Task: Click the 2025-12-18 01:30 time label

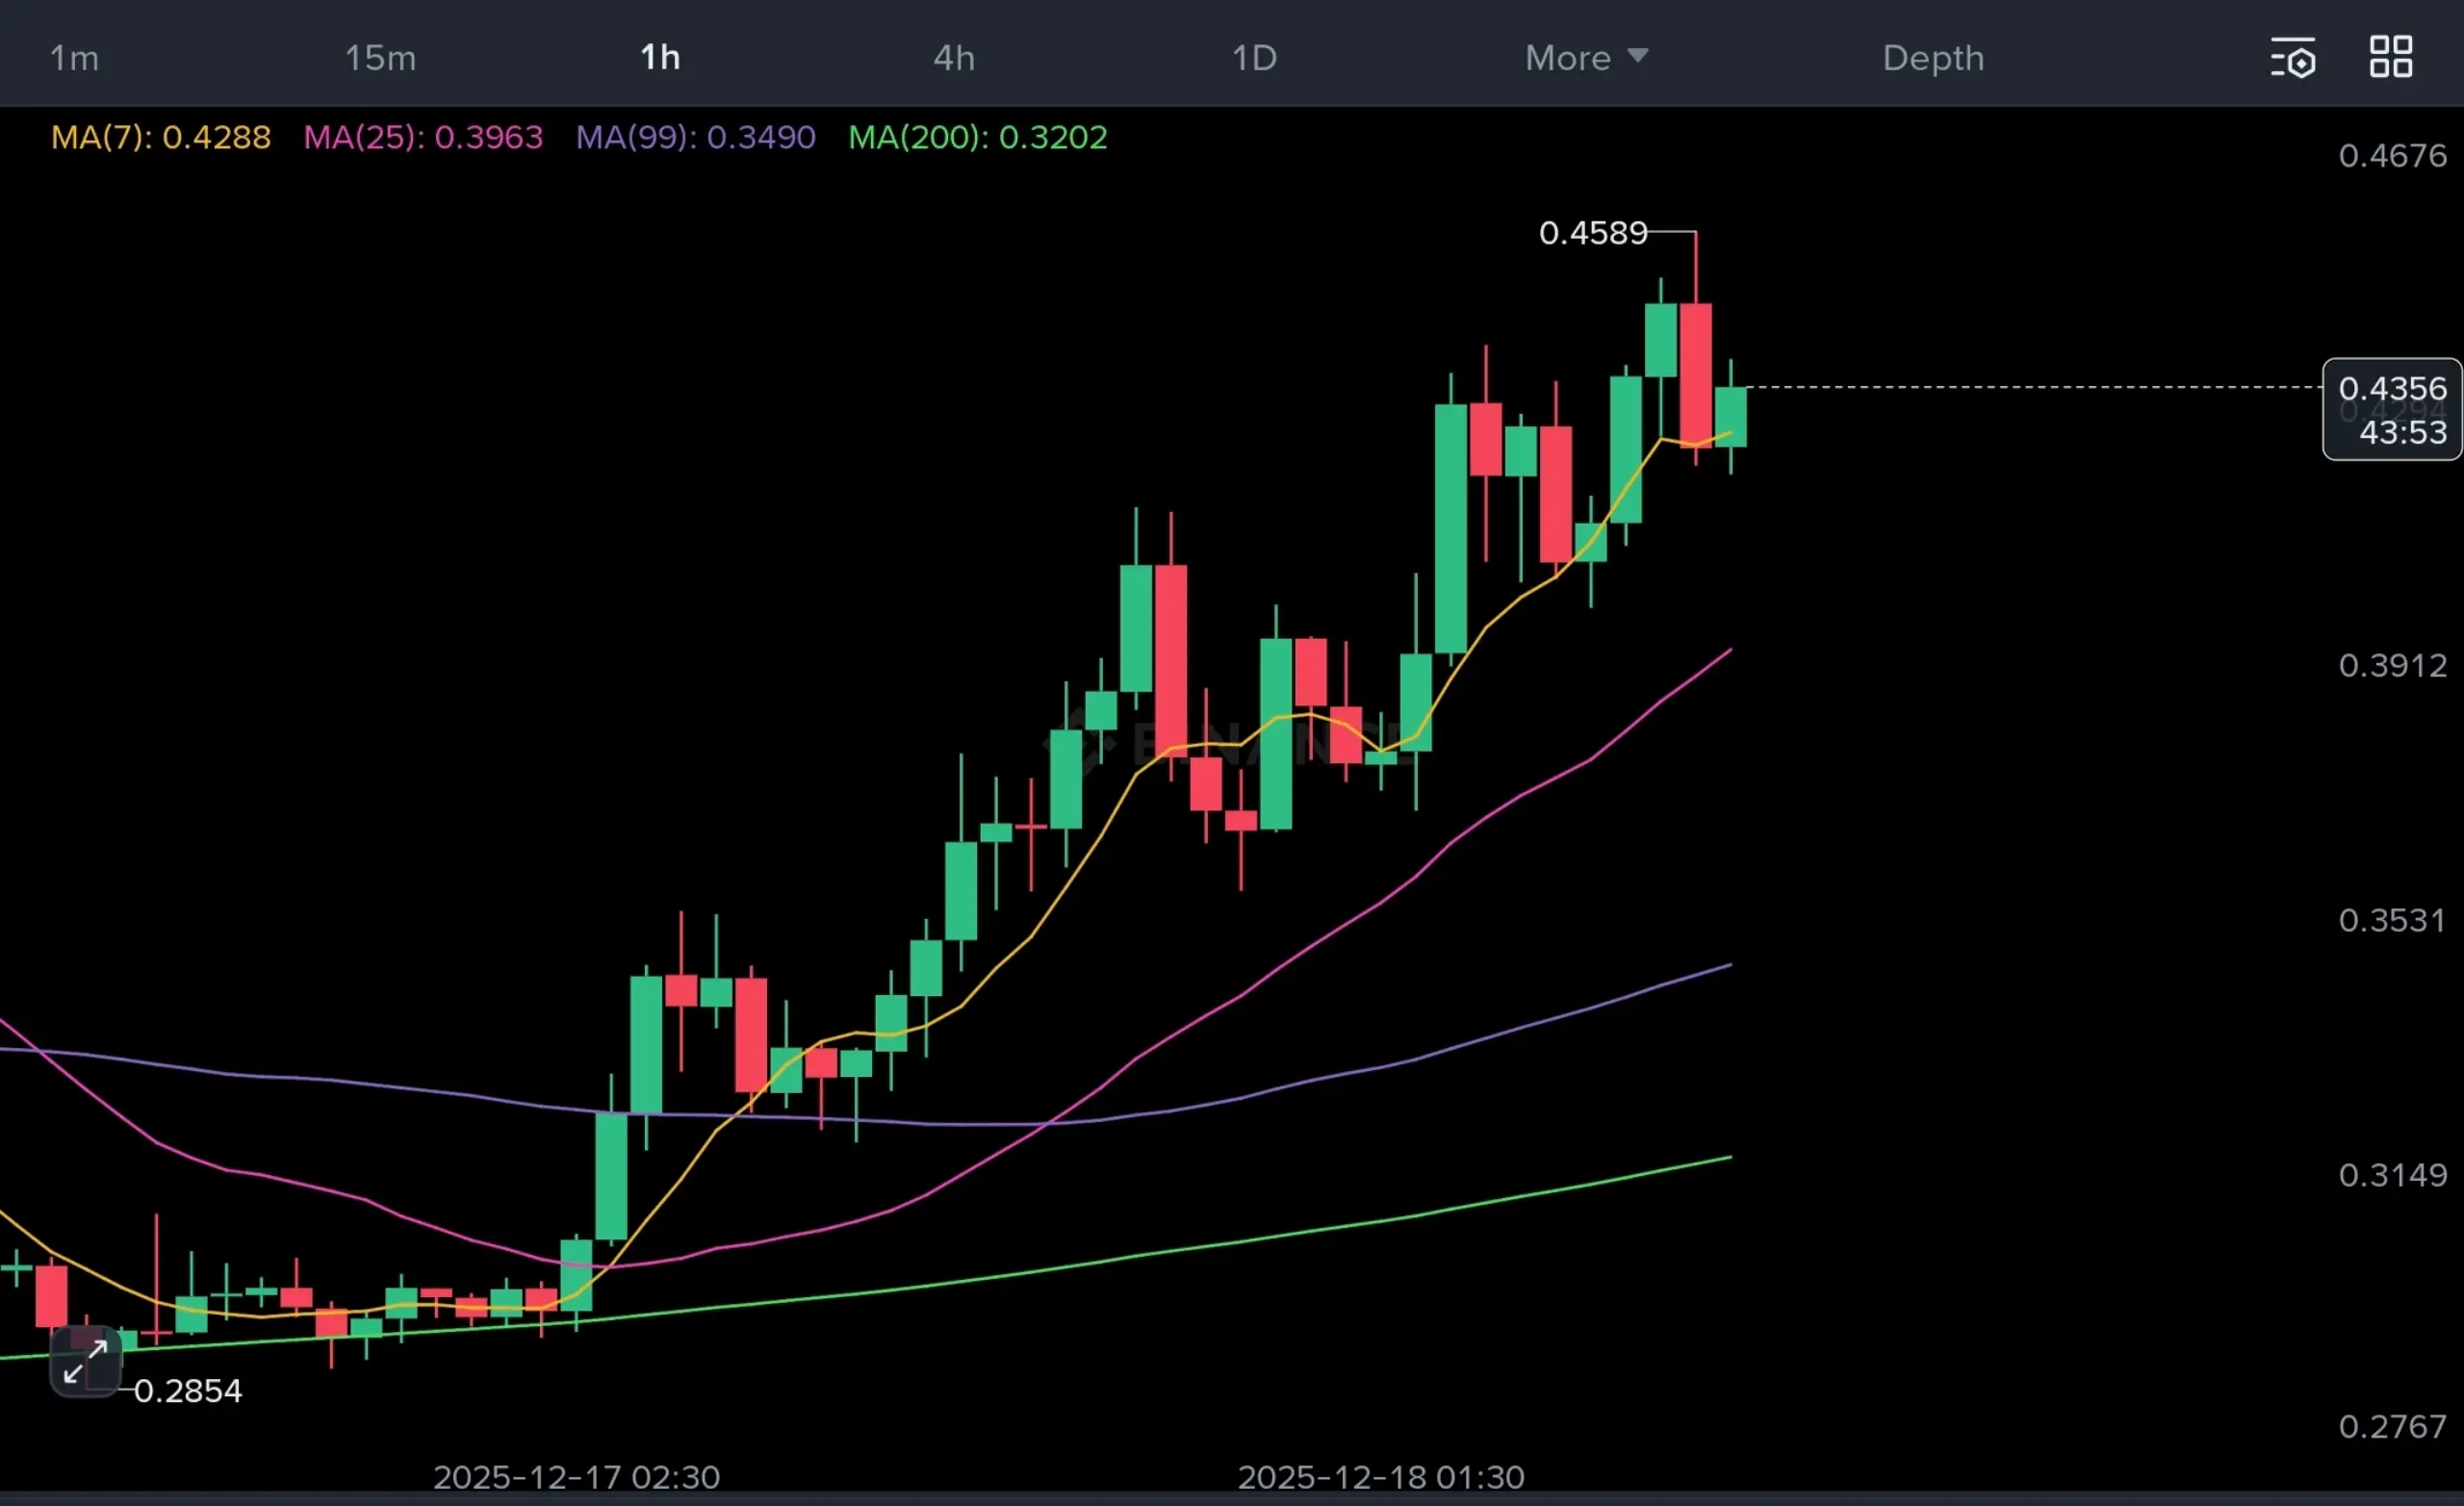Action: 1380,1476
